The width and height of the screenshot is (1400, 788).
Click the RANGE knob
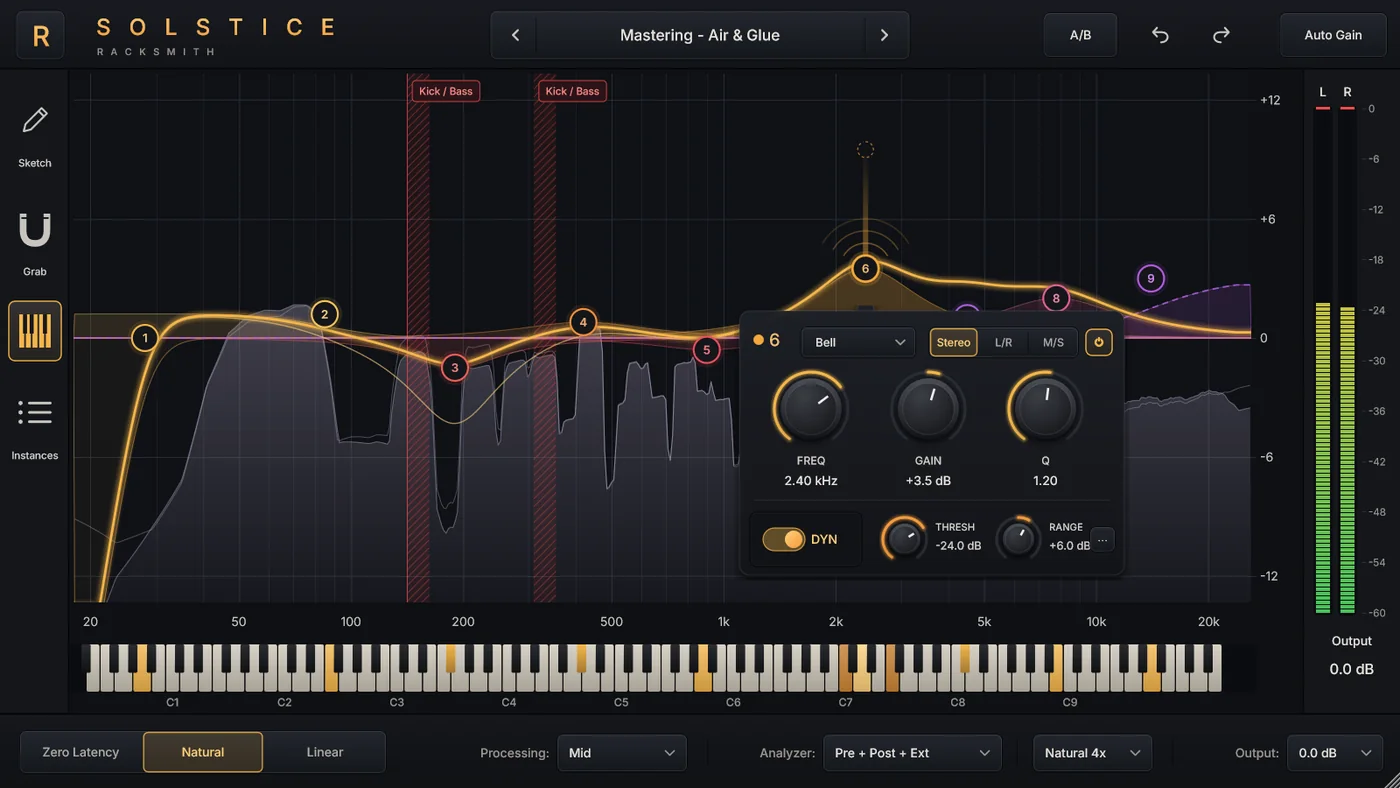(x=1018, y=539)
